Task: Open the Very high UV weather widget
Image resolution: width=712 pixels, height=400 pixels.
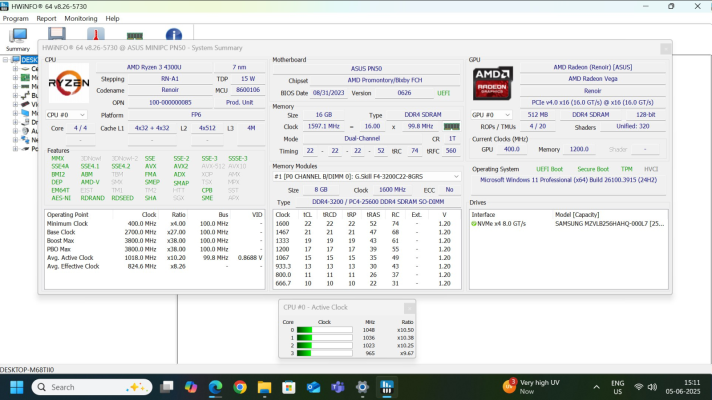Action: (532, 387)
